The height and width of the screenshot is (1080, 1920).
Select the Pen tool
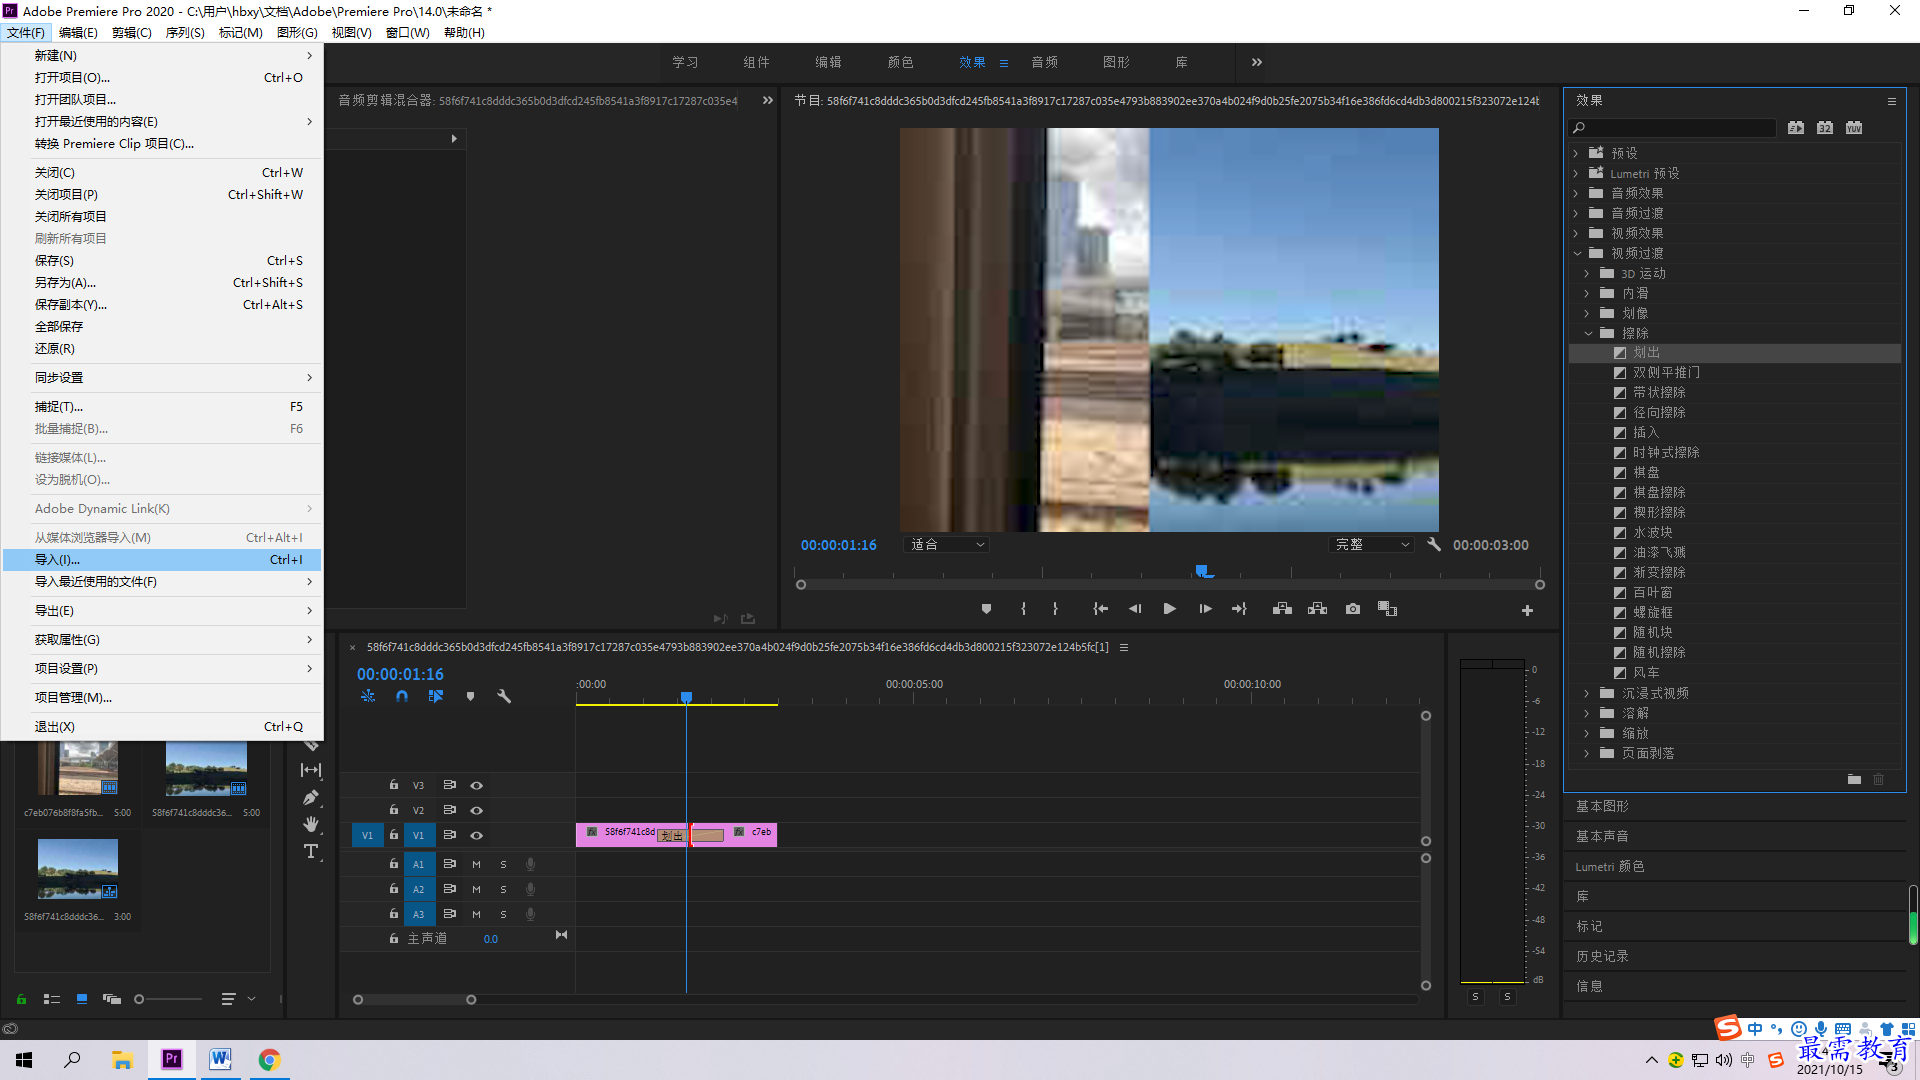pos(311,797)
